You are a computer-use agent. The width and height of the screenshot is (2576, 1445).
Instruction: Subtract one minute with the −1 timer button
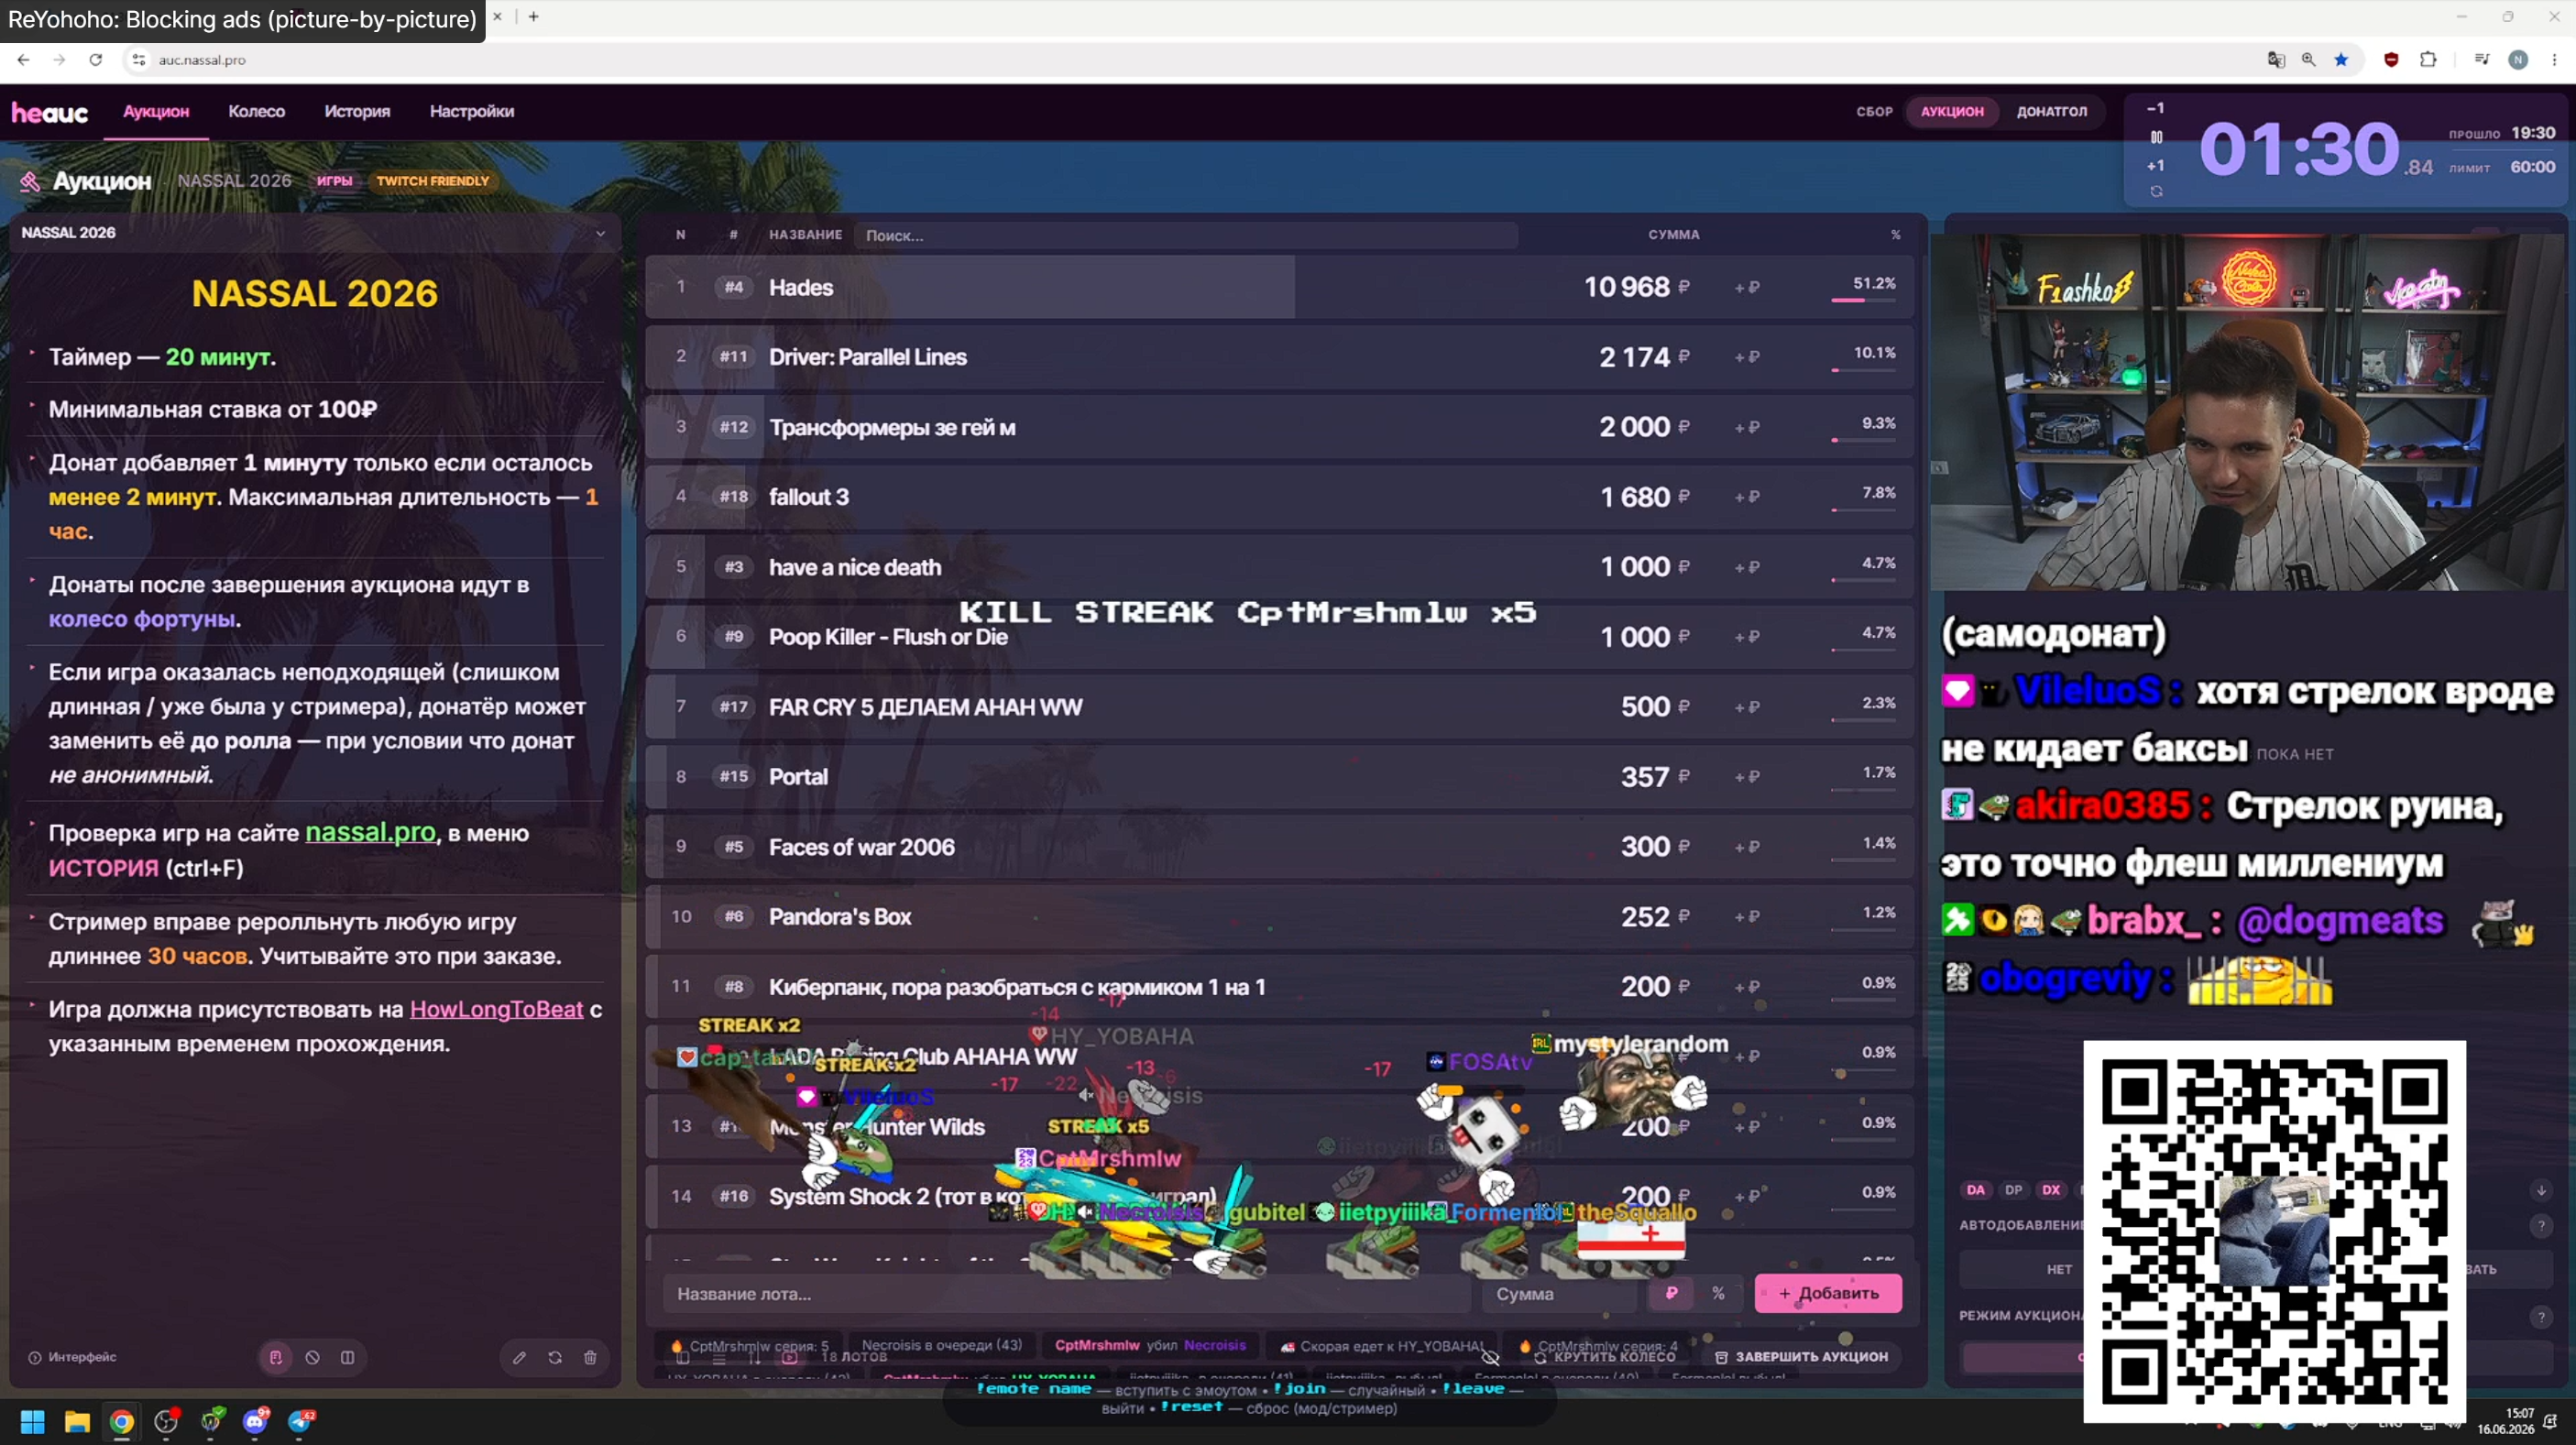(x=2156, y=108)
